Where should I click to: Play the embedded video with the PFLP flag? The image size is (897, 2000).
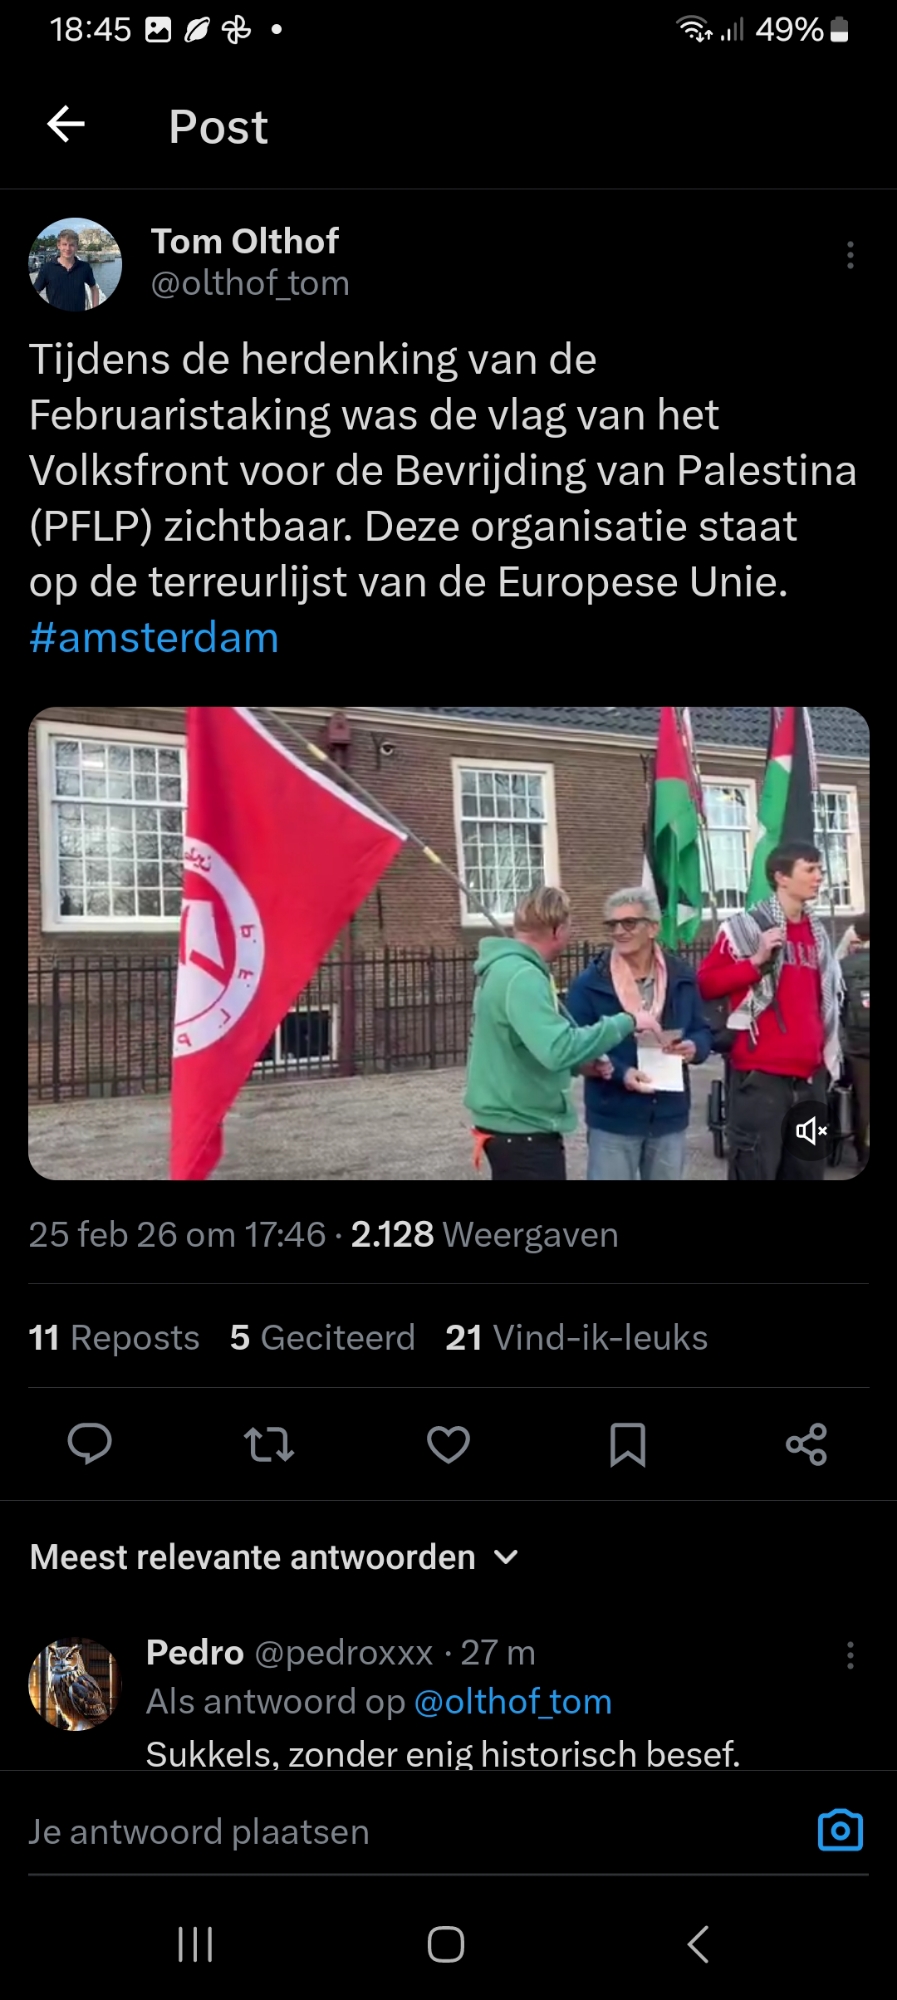(x=448, y=943)
